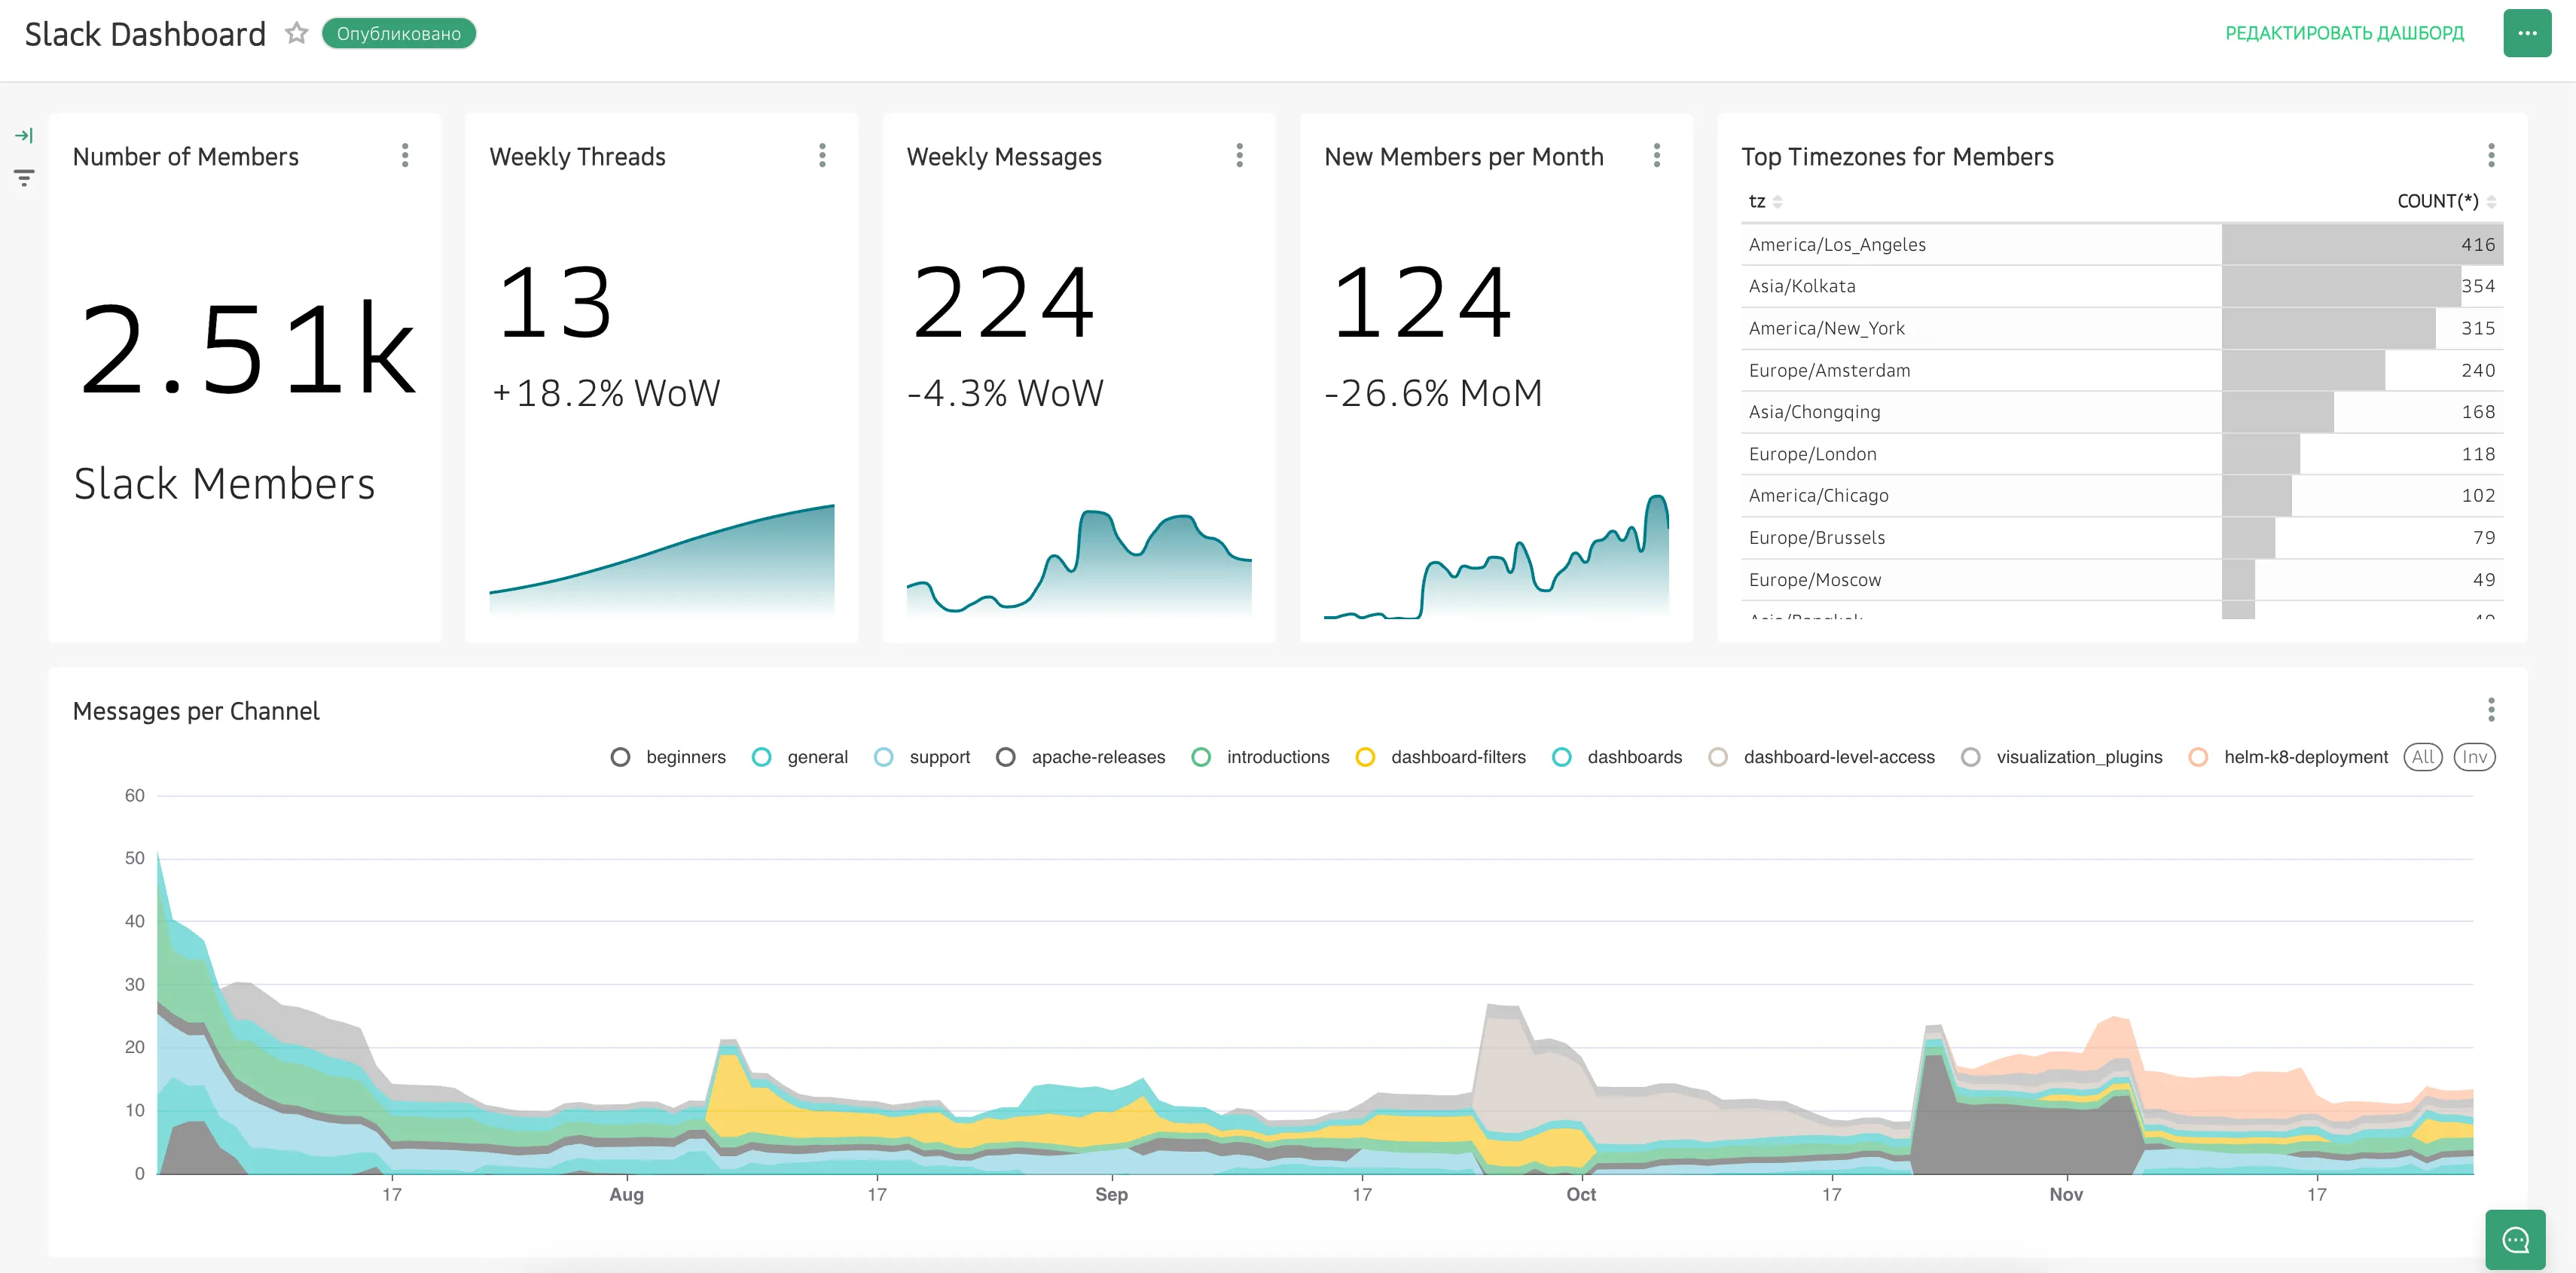The image size is (2576, 1273).
Task: Click the Europe/Amsterdam timezone row
Action: pyautogui.click(x=2121, y=371)
